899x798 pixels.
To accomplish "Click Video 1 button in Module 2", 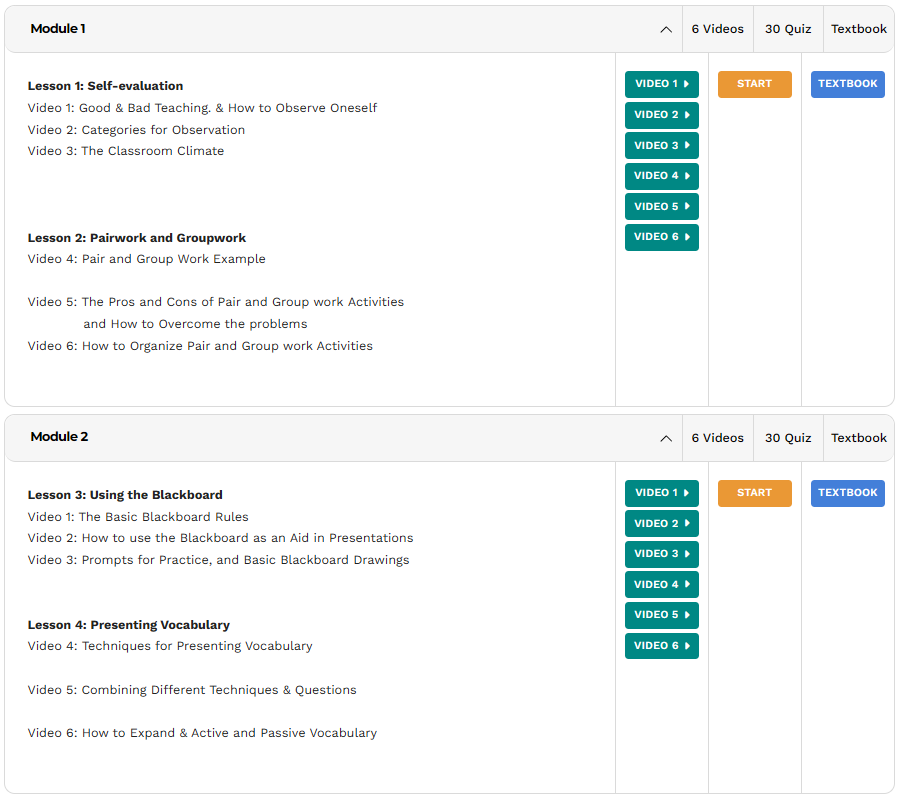I will click(x=661, y=493).
